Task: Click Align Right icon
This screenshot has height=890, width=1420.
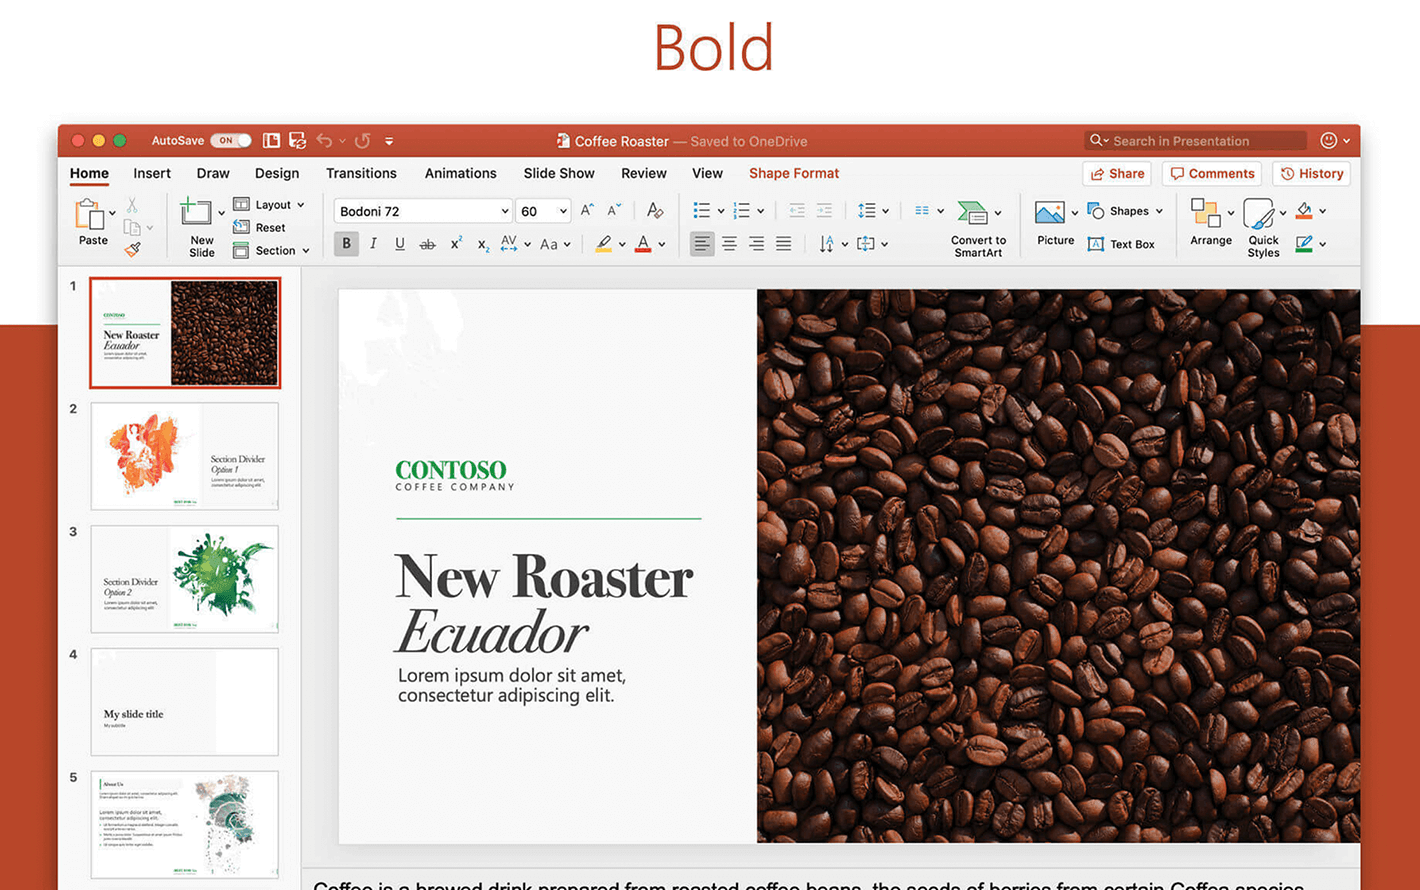Action: pyautogui.click(x=757, y=243)
